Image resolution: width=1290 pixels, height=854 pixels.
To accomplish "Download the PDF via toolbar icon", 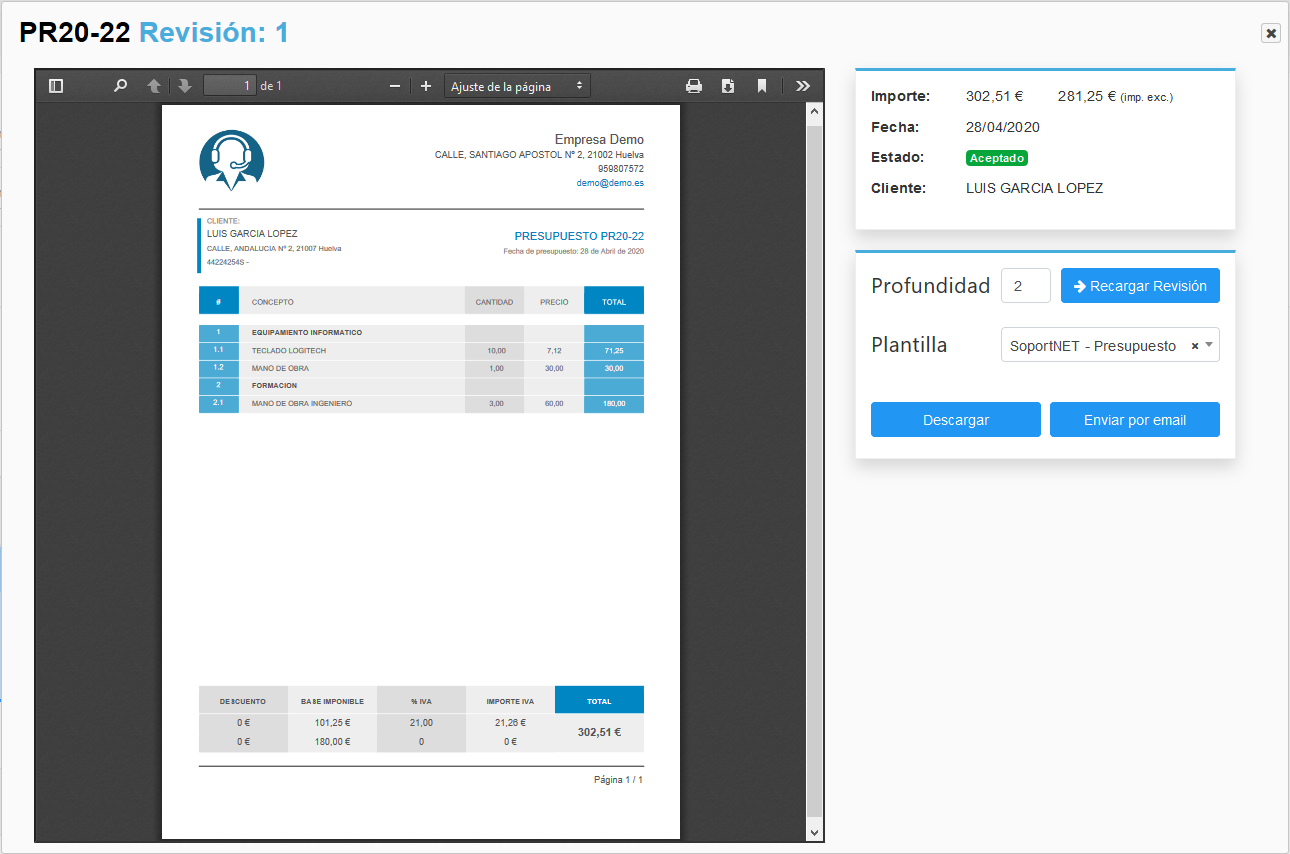I will pos(728,86).
